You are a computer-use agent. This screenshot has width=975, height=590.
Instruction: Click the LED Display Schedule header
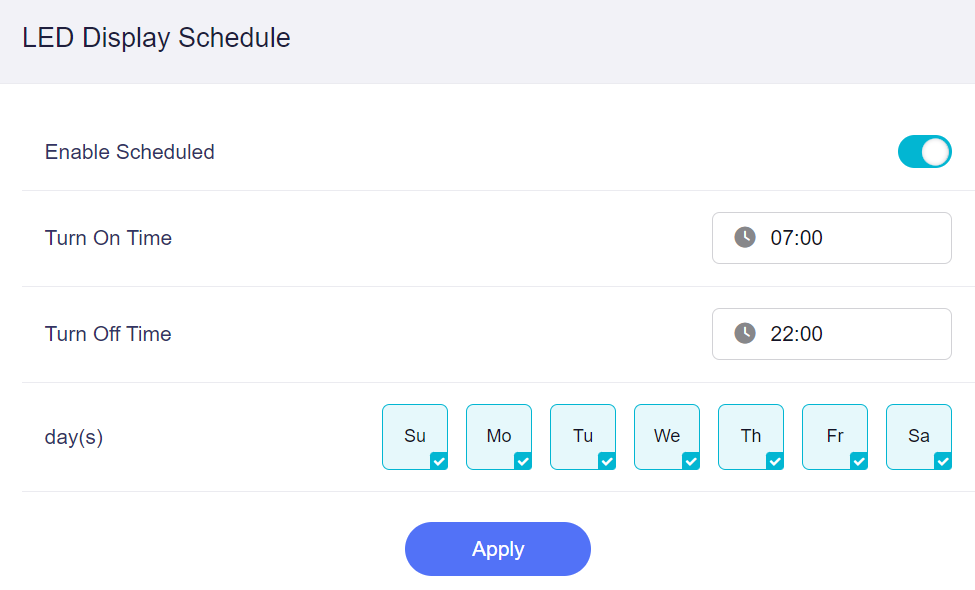pos(155,38)
